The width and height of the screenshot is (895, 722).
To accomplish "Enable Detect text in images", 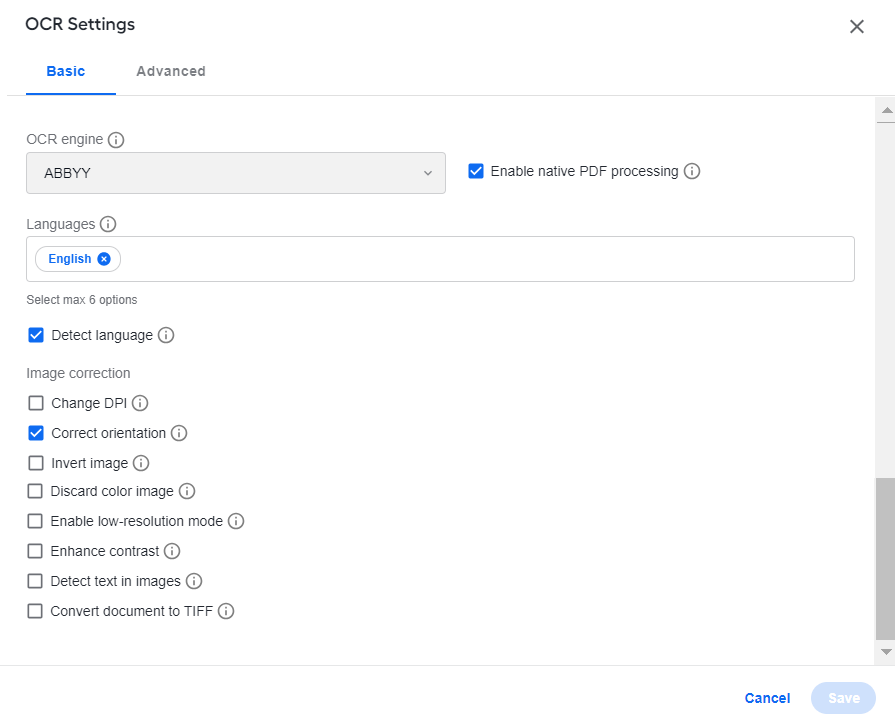I will point(35,581).
